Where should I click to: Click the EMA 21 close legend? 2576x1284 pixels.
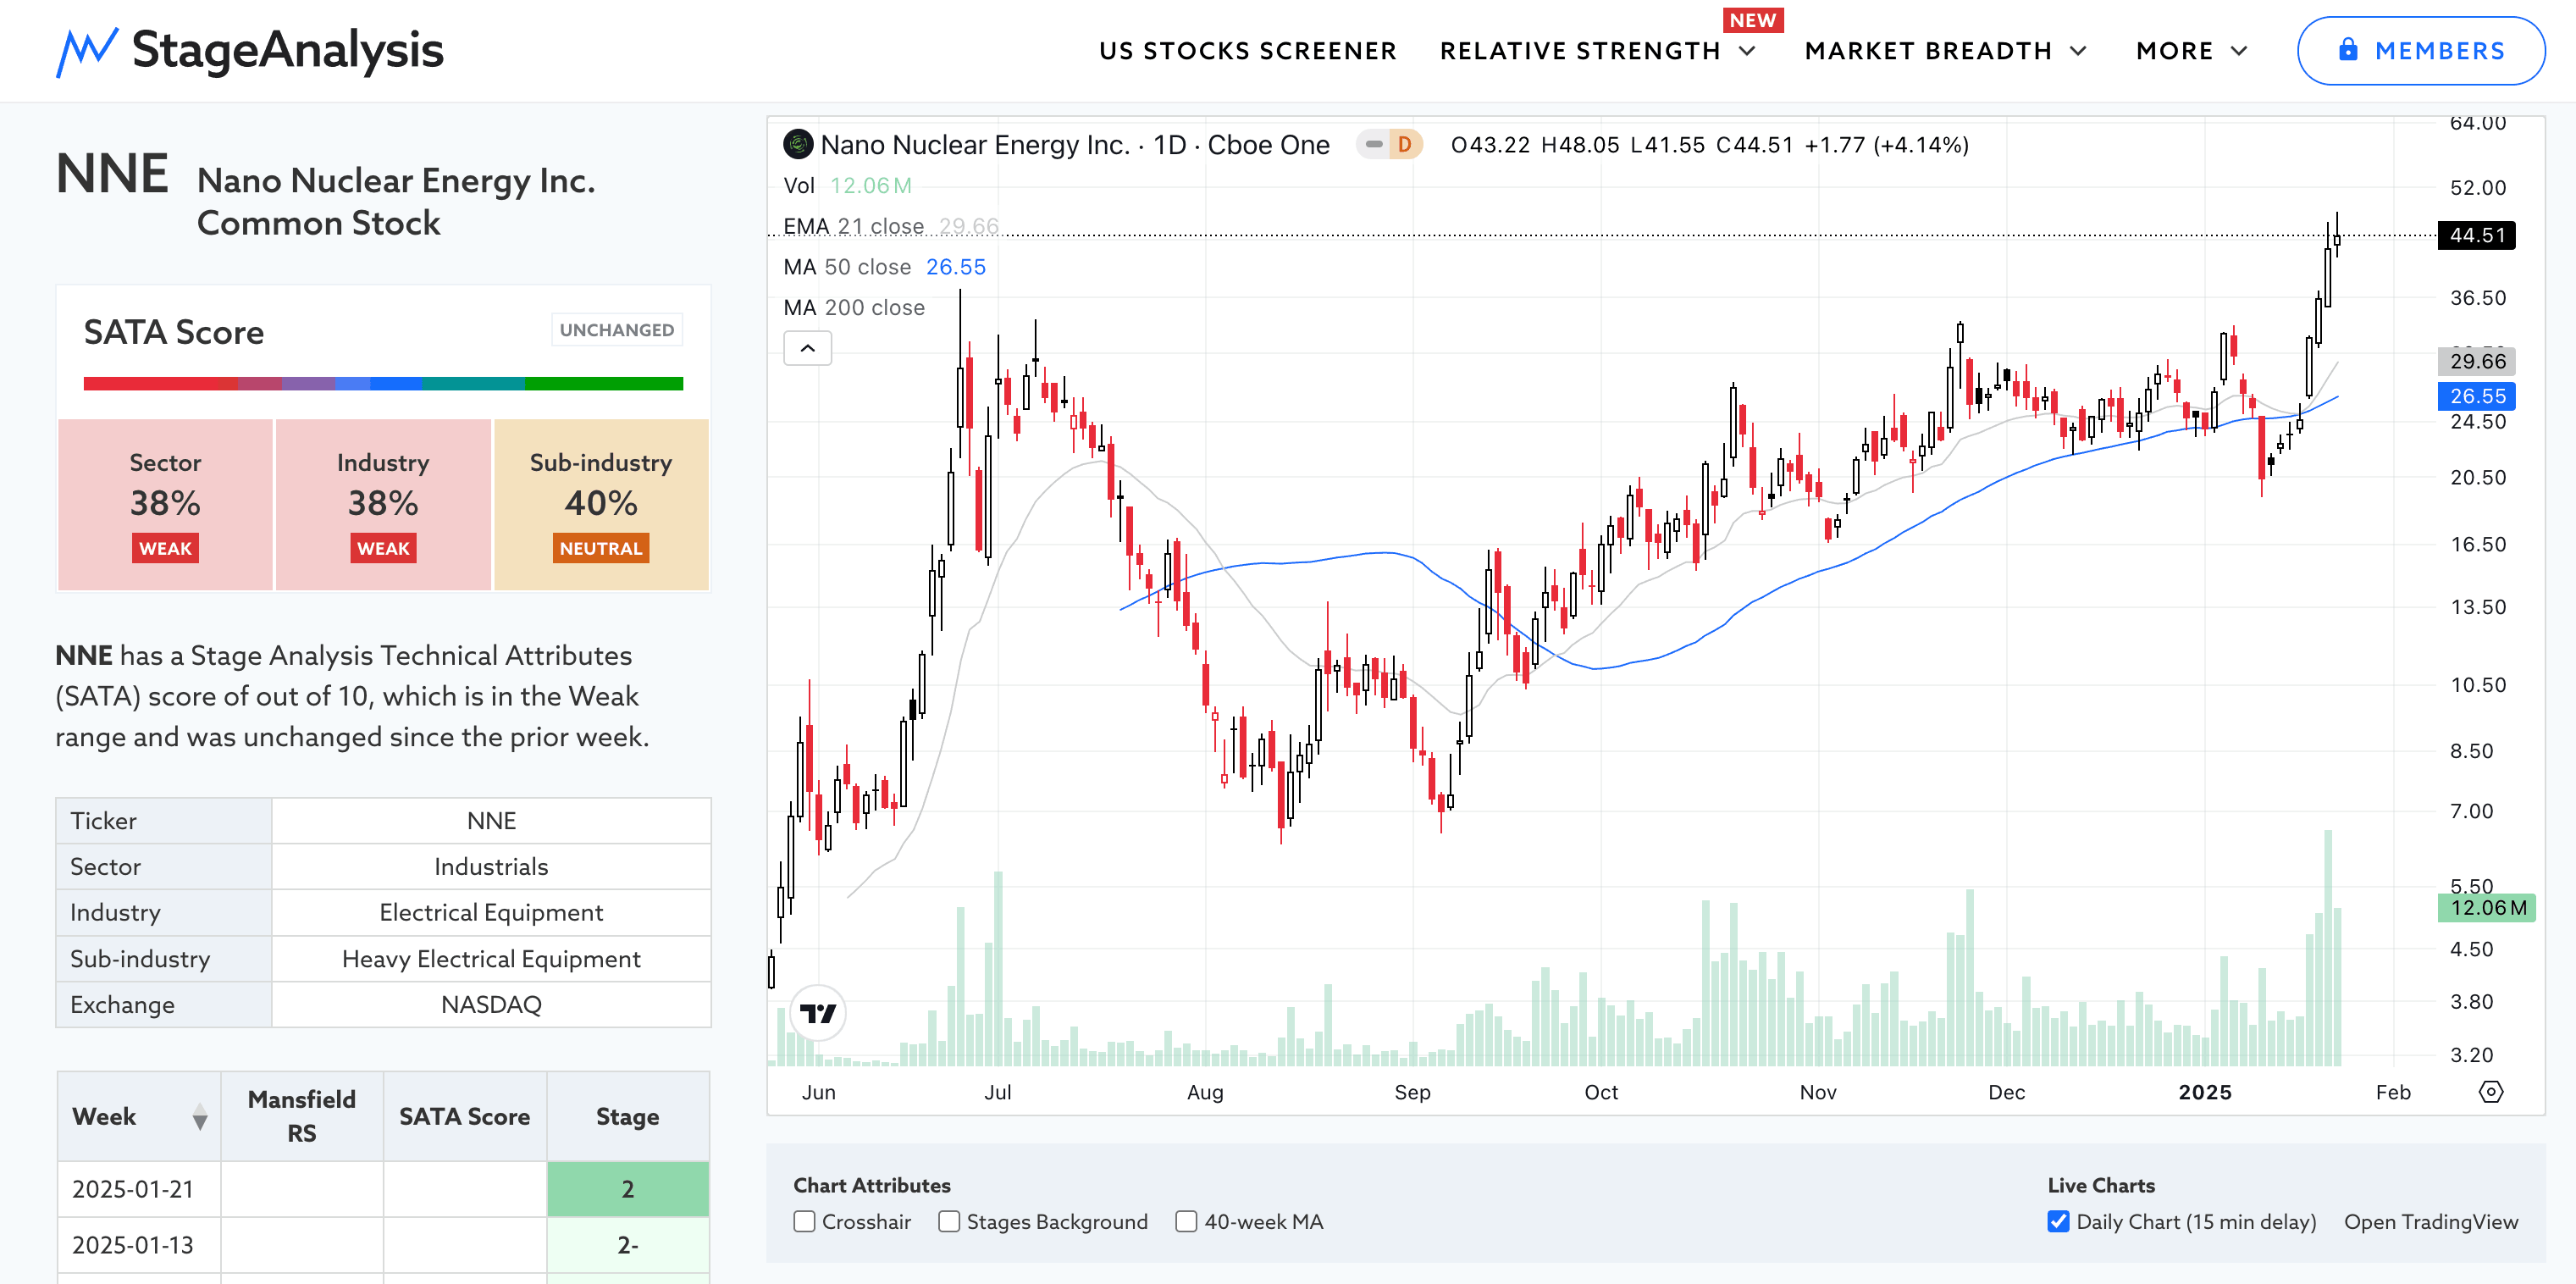tap(891, 226)
